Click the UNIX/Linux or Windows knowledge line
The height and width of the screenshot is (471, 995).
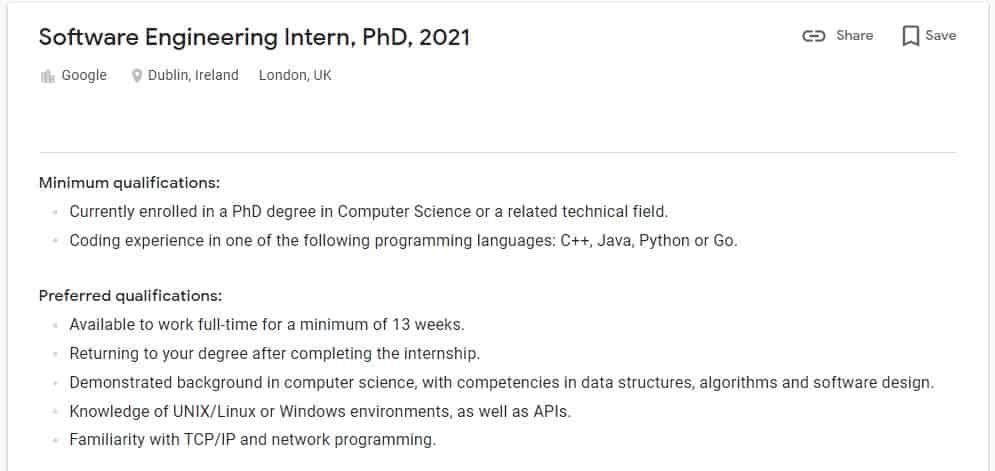(x=320, y=411)
